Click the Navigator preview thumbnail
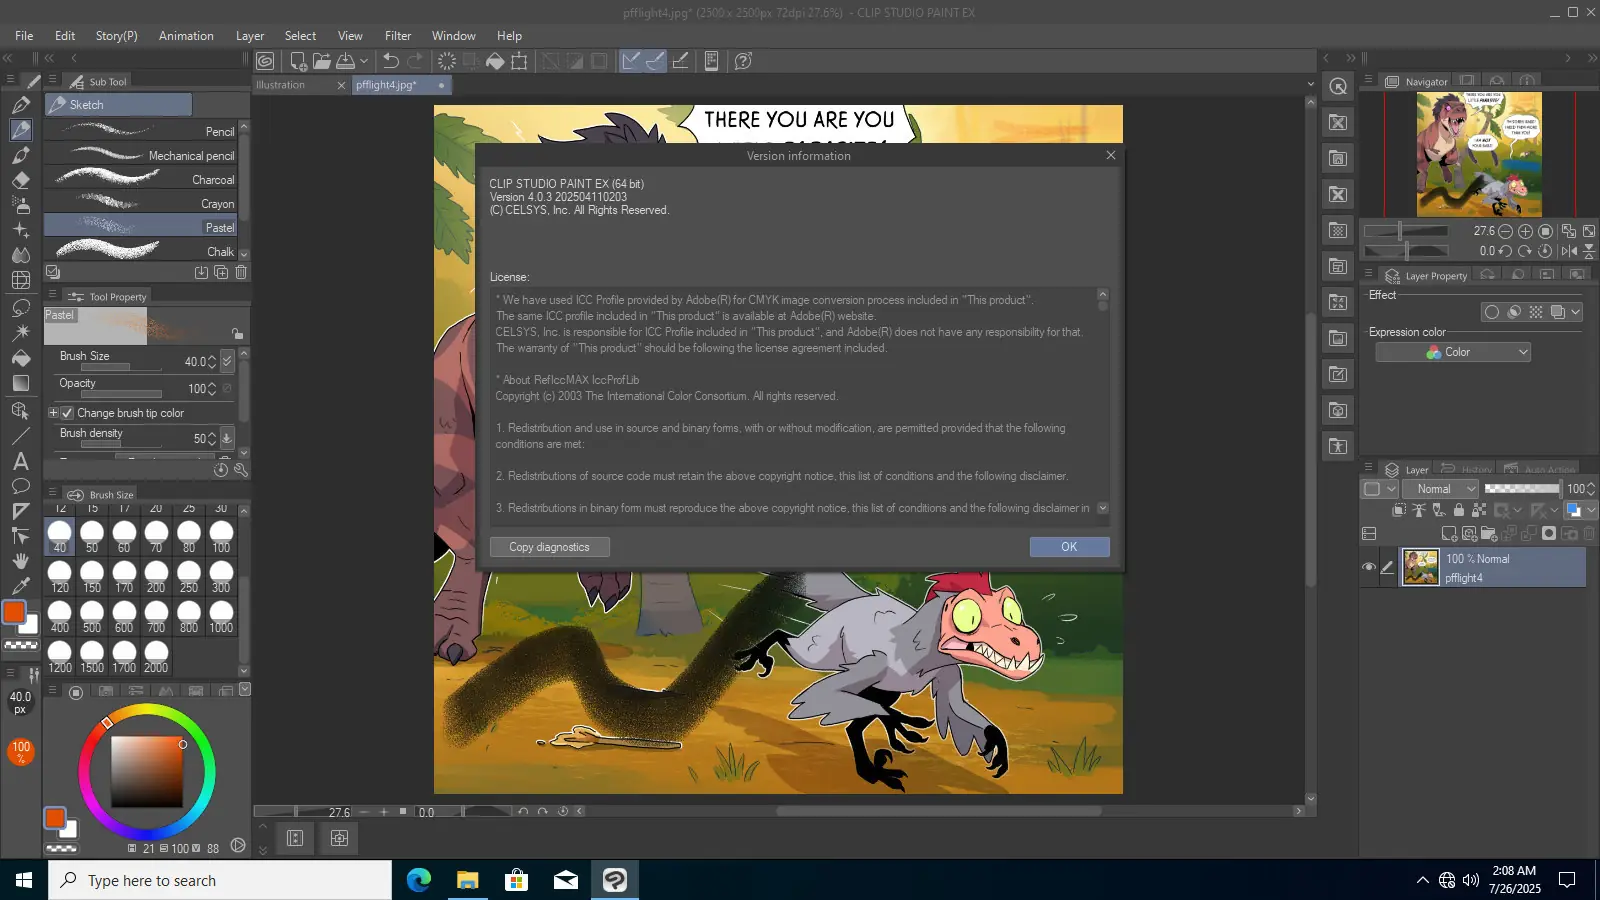This screenshot has height=900, width=1600. point(1479,155)
